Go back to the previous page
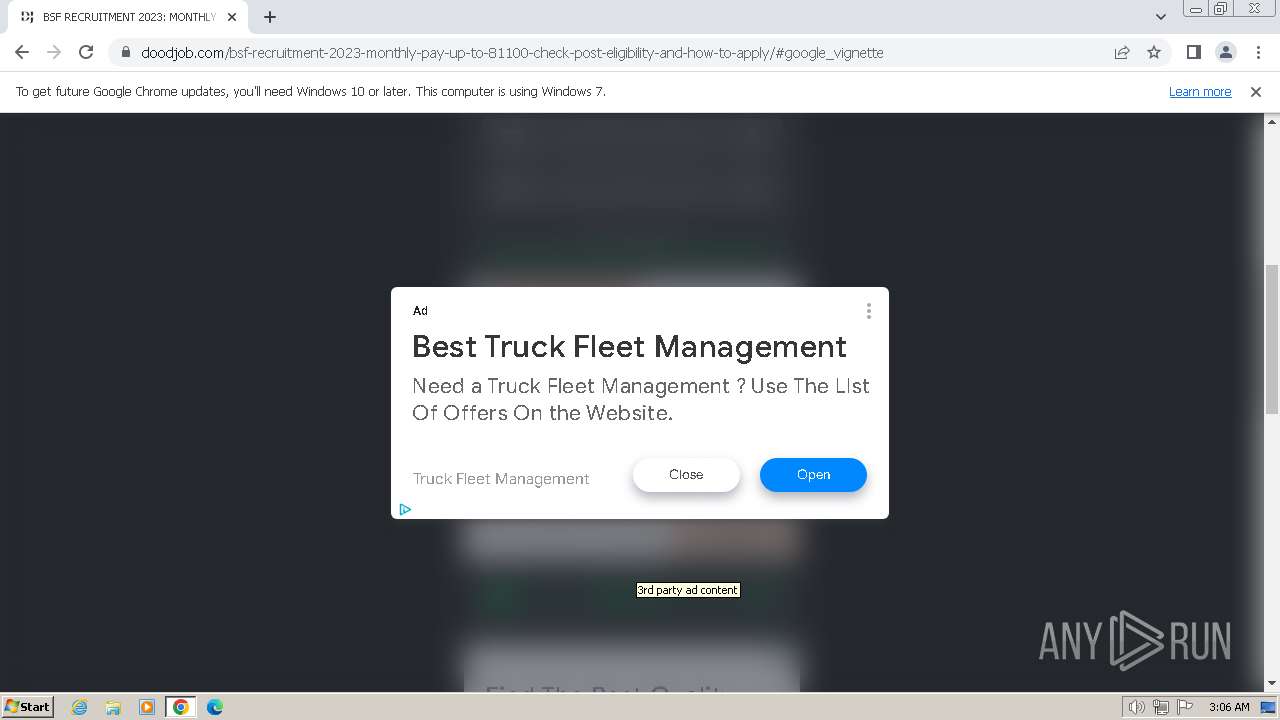The height and width of the screenshot is (720, 1280). pos(22,52)
